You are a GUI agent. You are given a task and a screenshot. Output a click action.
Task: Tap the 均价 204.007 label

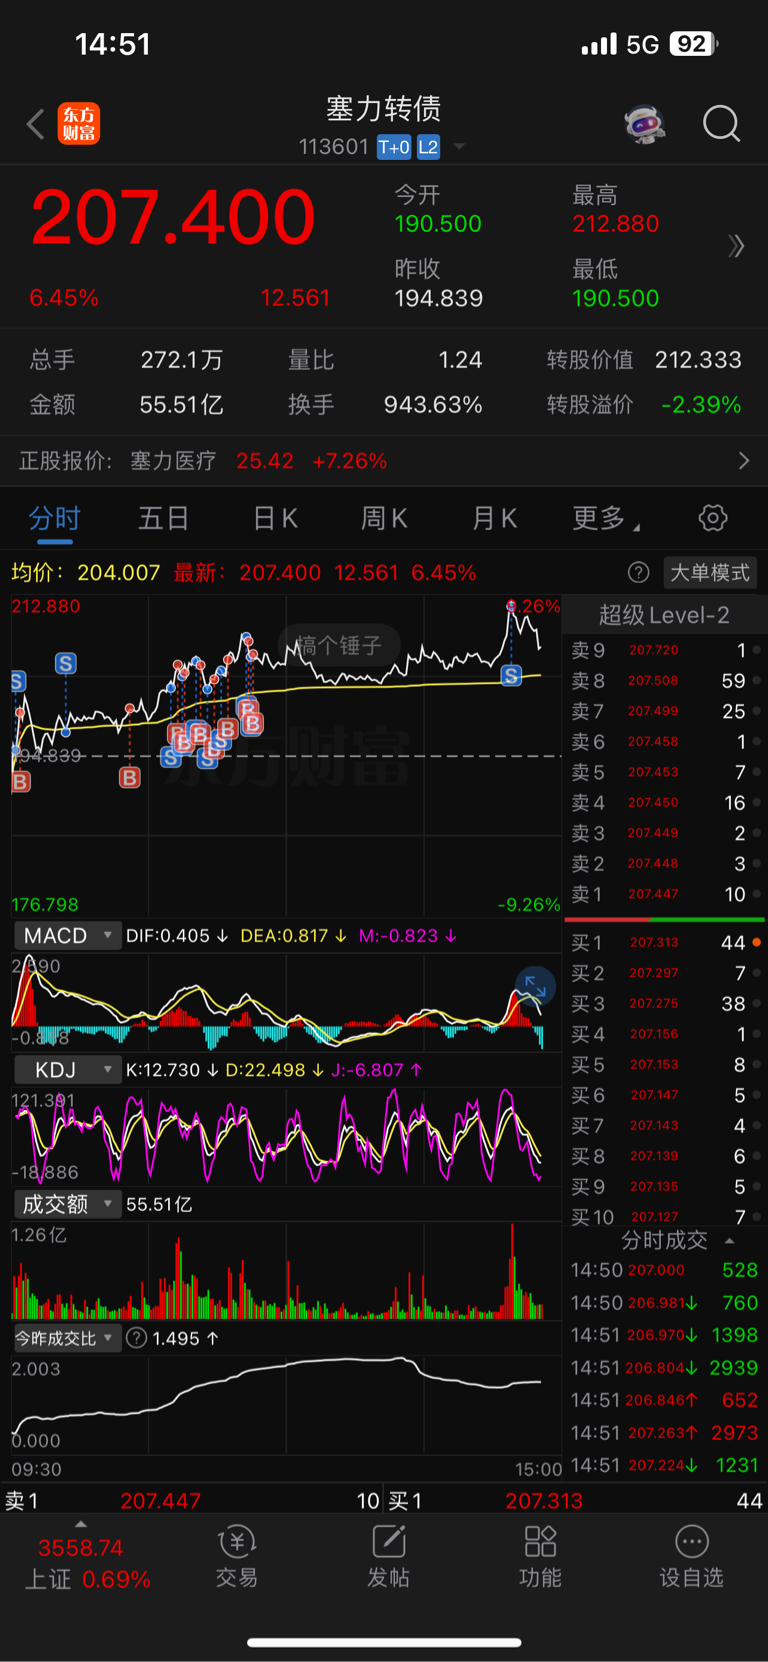click(85, 573)
